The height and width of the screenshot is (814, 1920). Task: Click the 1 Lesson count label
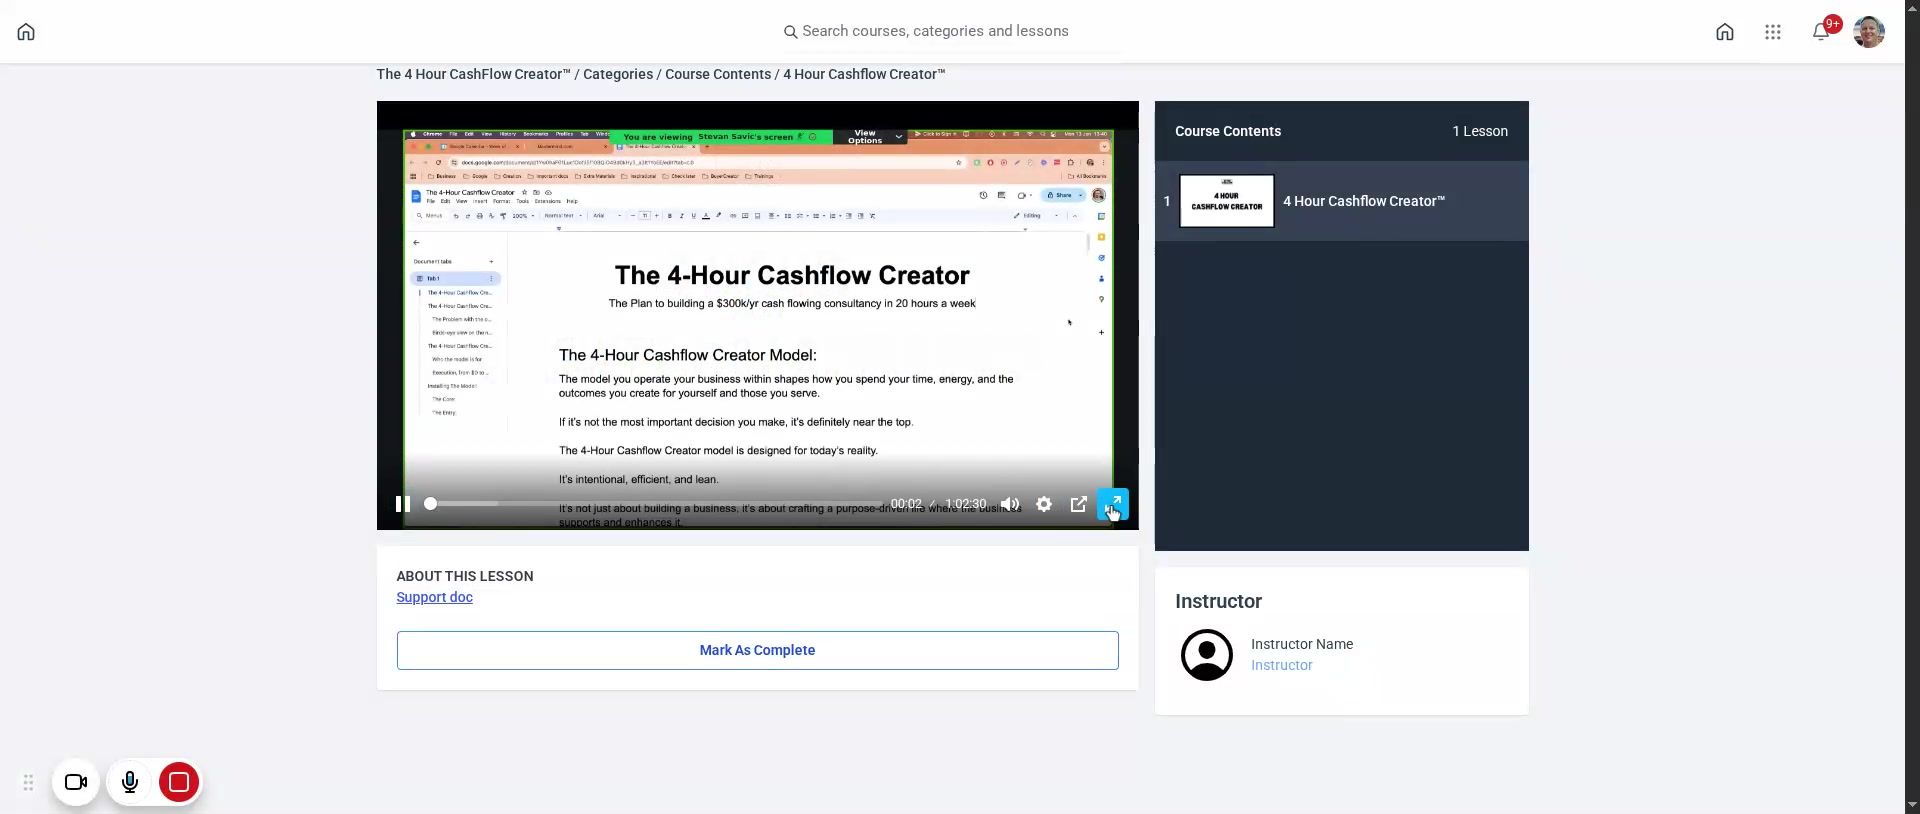click(x=1480, y=131)
